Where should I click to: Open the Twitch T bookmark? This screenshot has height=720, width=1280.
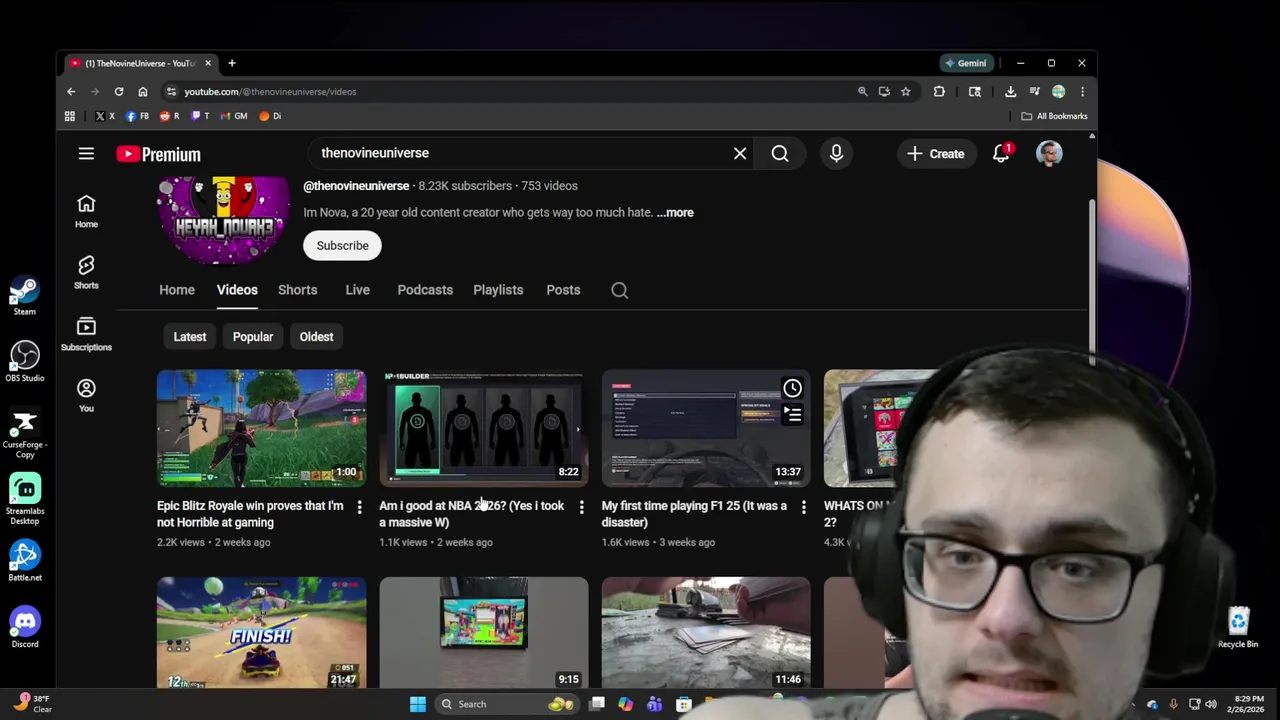pos(200,116)
